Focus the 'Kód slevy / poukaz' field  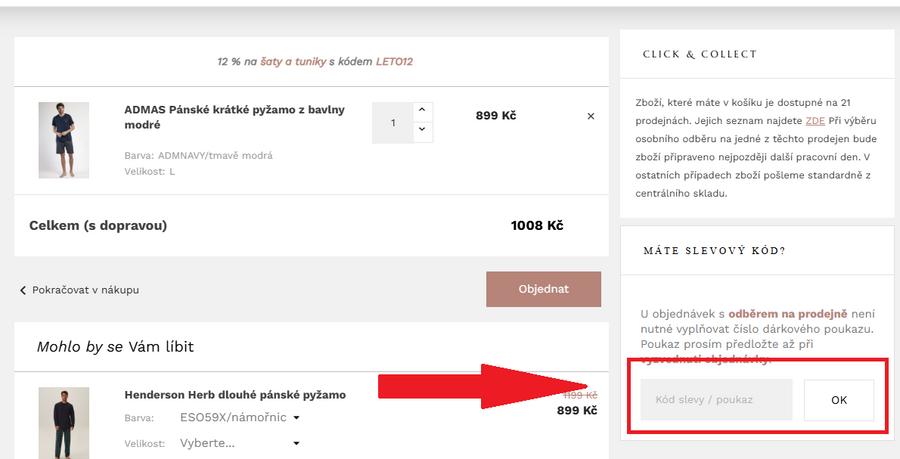716,400
